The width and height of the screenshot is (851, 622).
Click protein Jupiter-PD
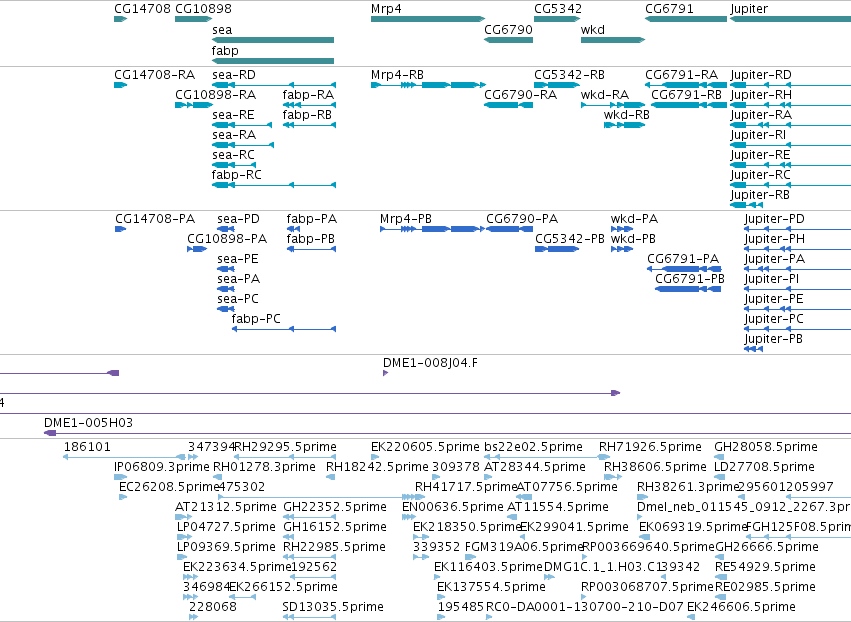(797, 229)
